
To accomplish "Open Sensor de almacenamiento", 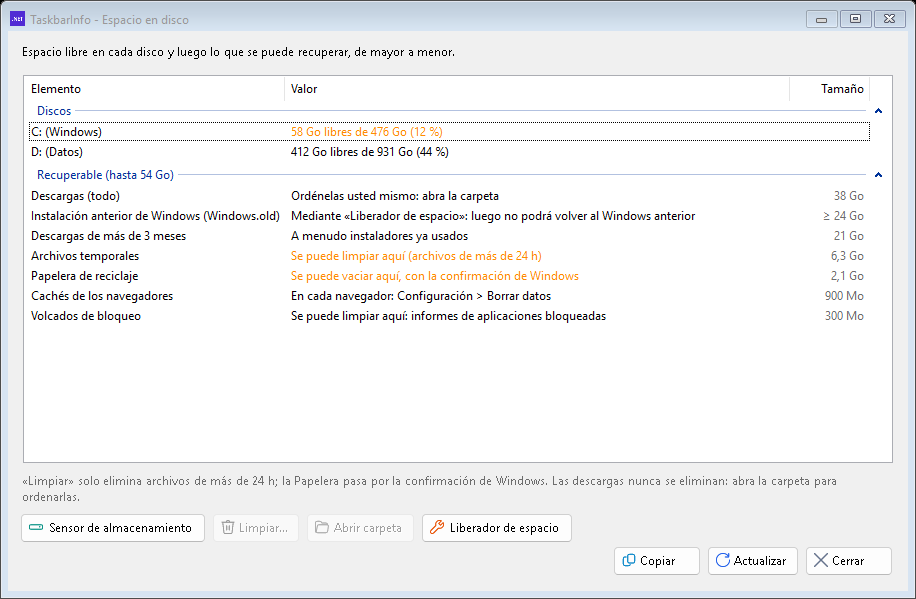I will click(x=113, y=528).
